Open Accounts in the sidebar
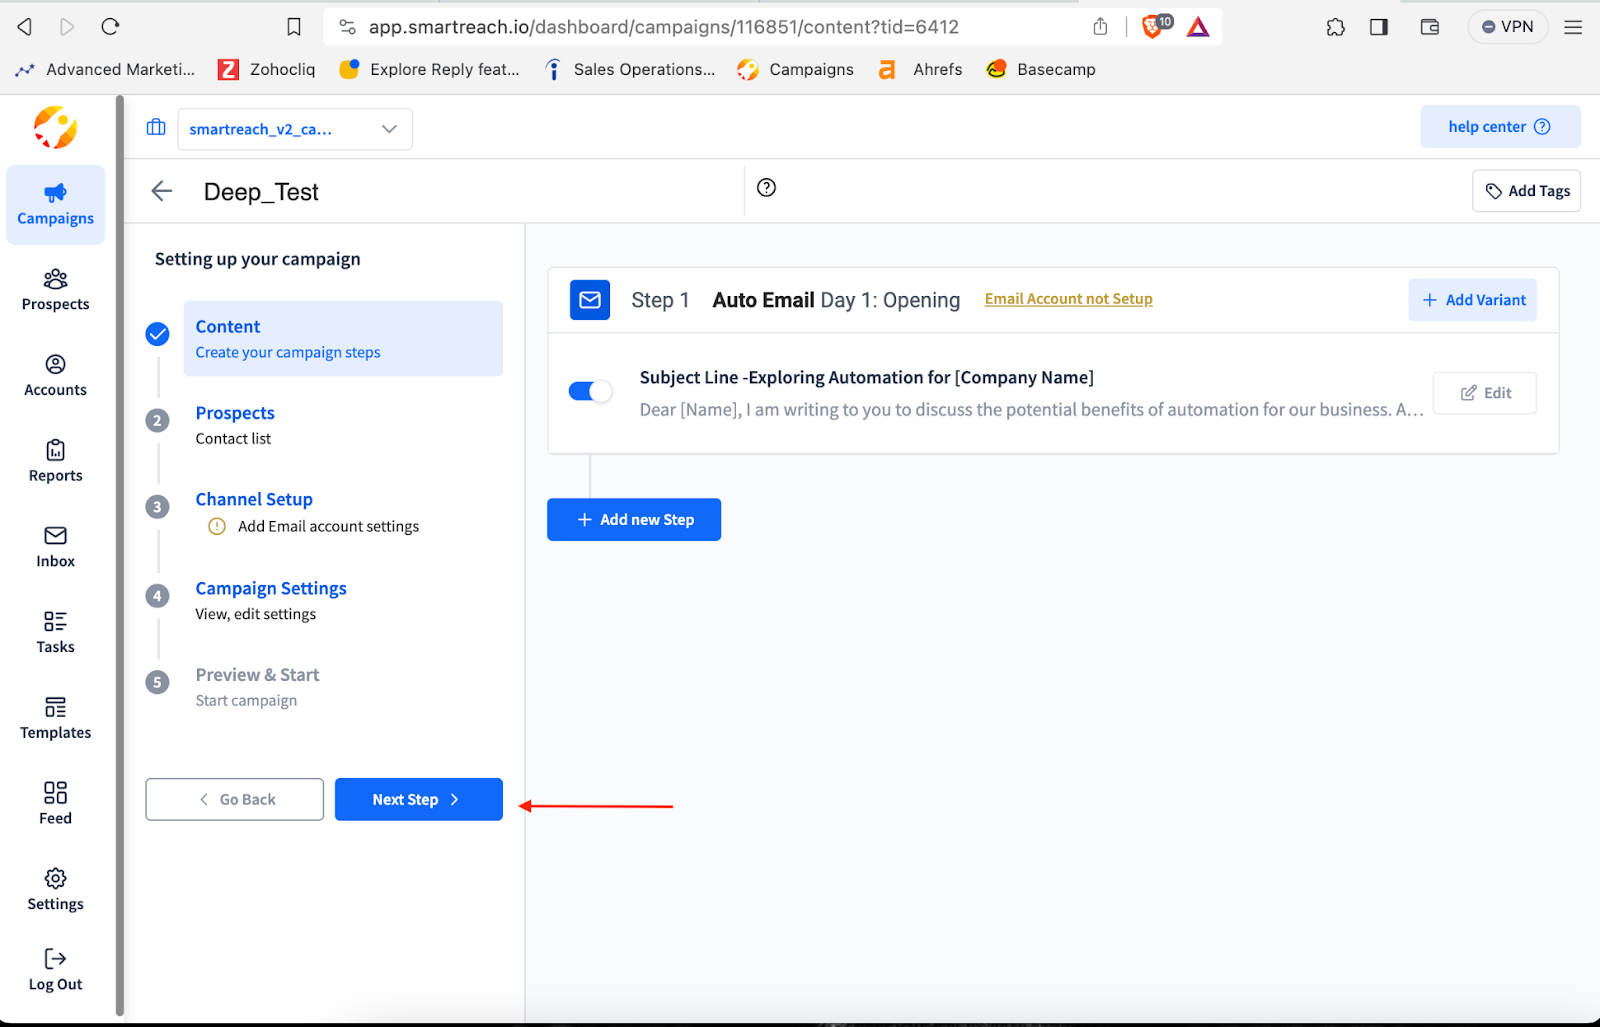Screen dimensions: 1600x1027 click(x=55, y=376)
